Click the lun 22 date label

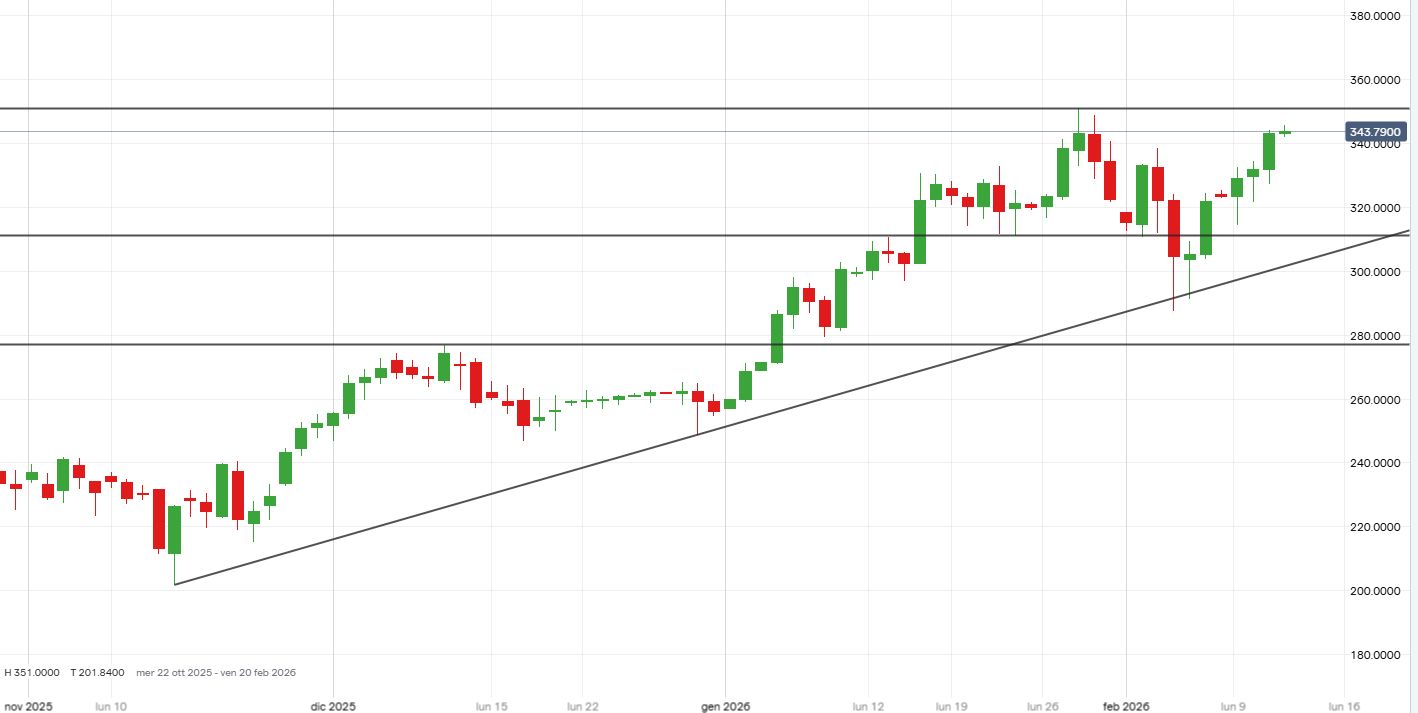[582, 706]
